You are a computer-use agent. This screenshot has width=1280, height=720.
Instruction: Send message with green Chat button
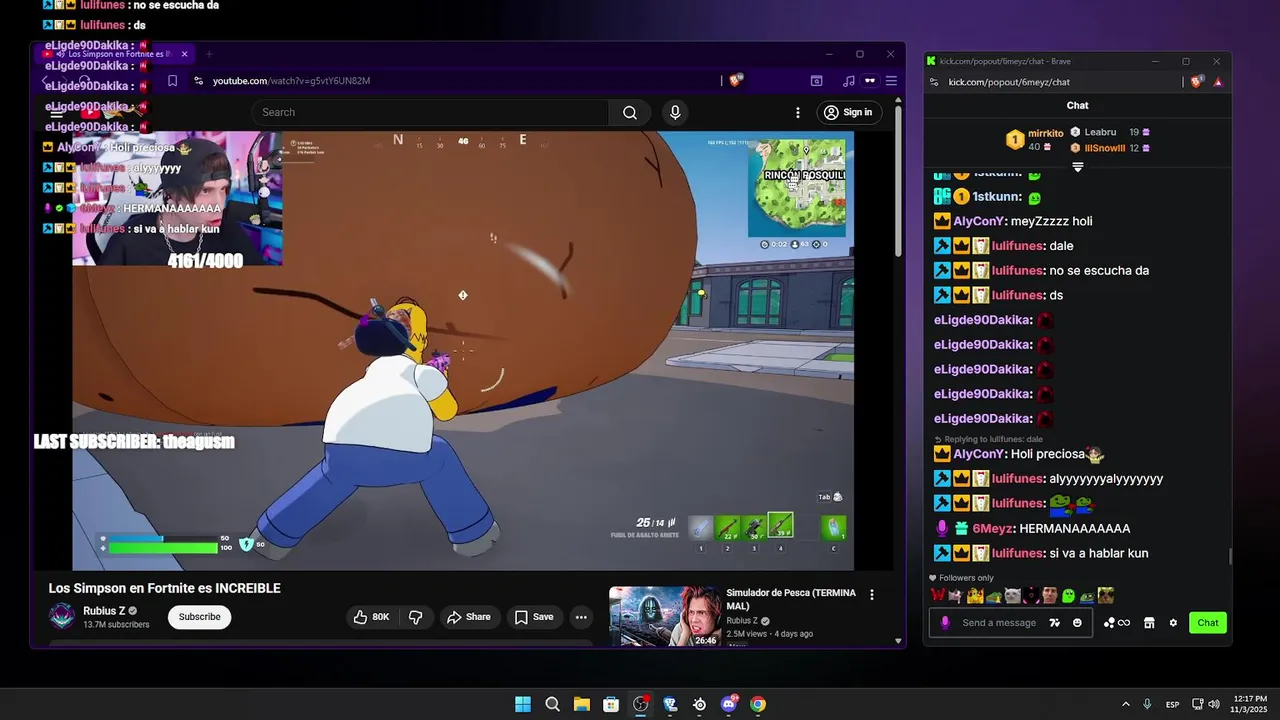click(1208, 623)
